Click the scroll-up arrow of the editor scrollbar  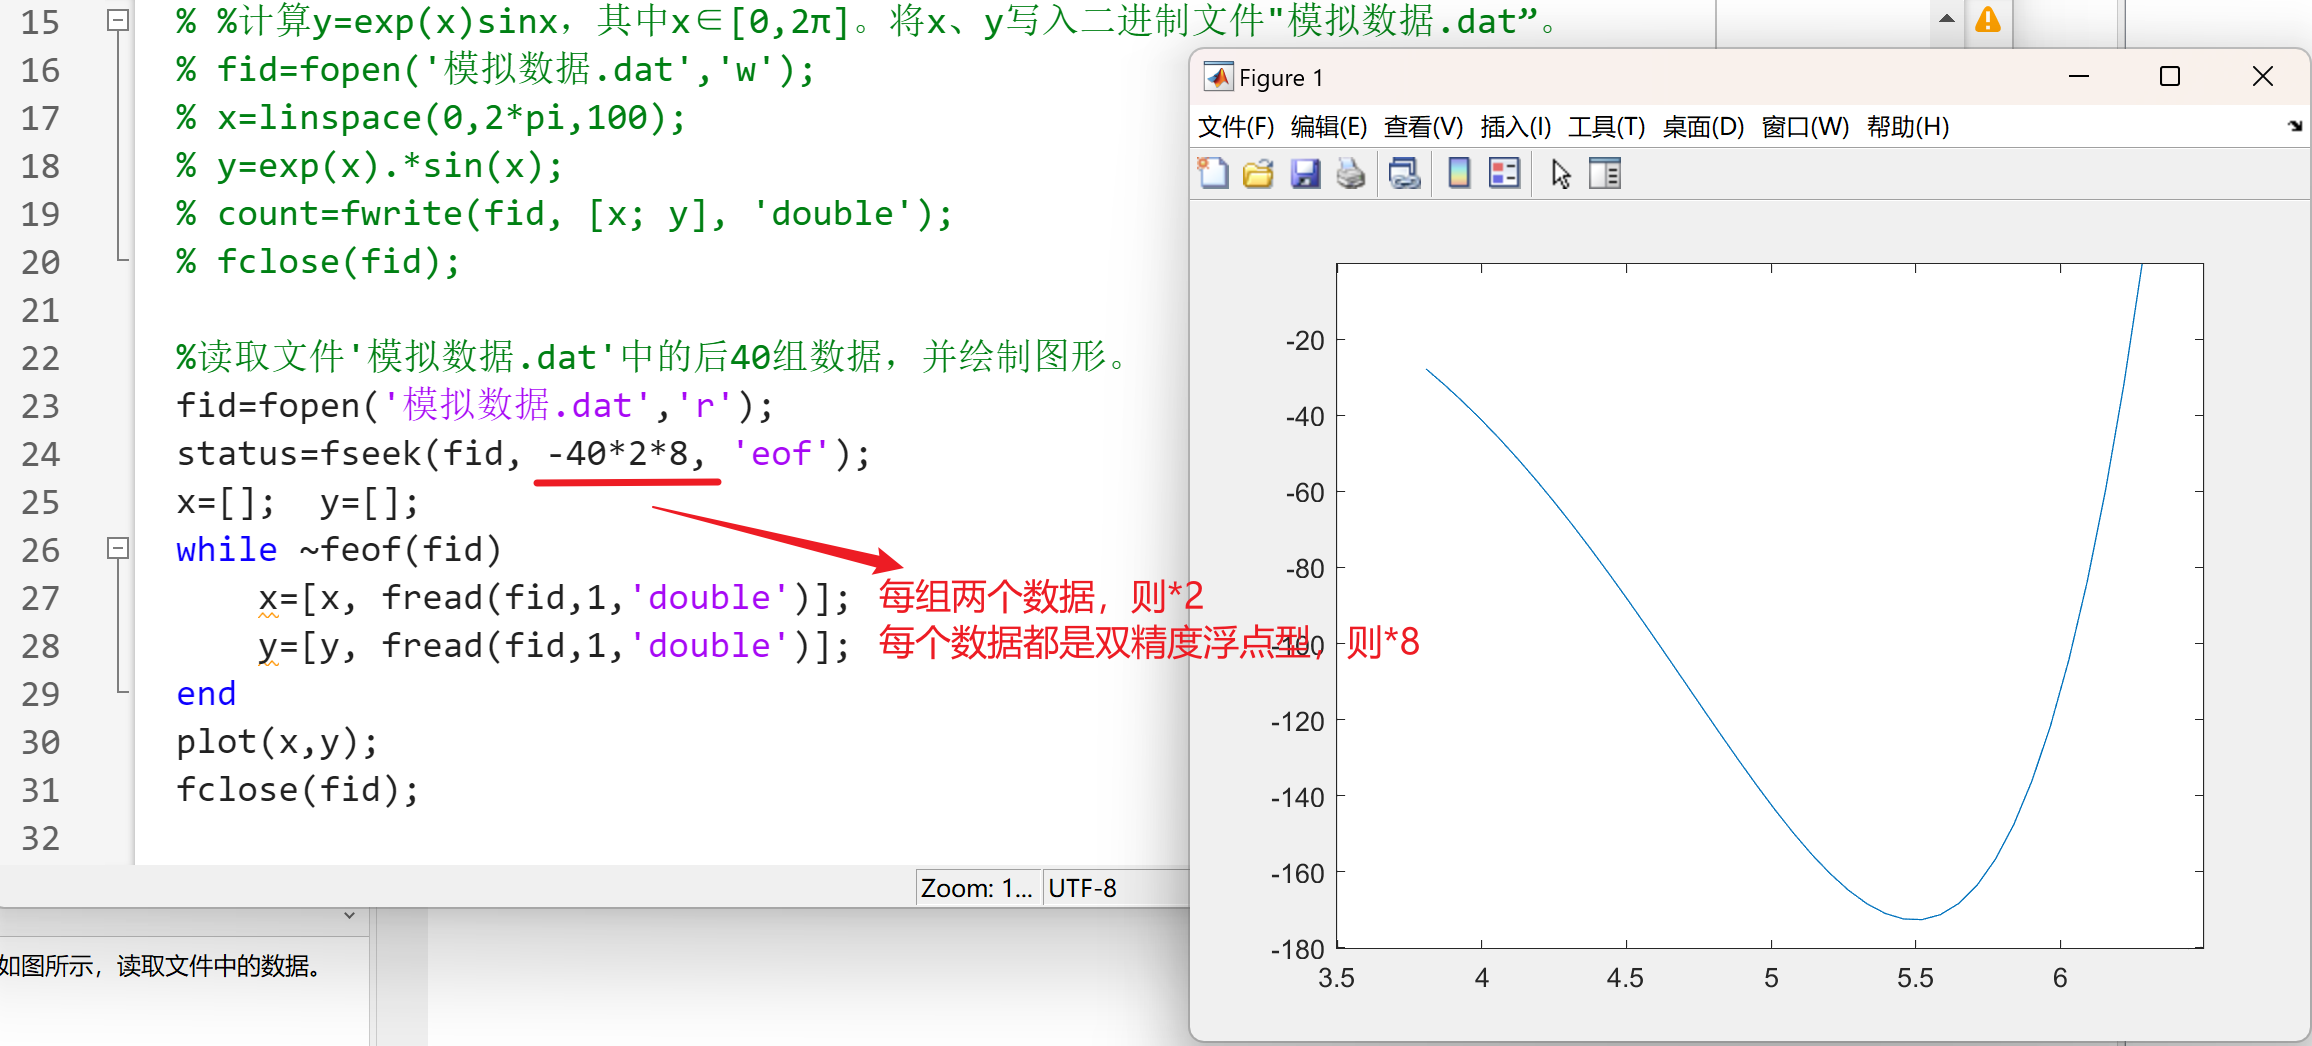coord(1946,19)
